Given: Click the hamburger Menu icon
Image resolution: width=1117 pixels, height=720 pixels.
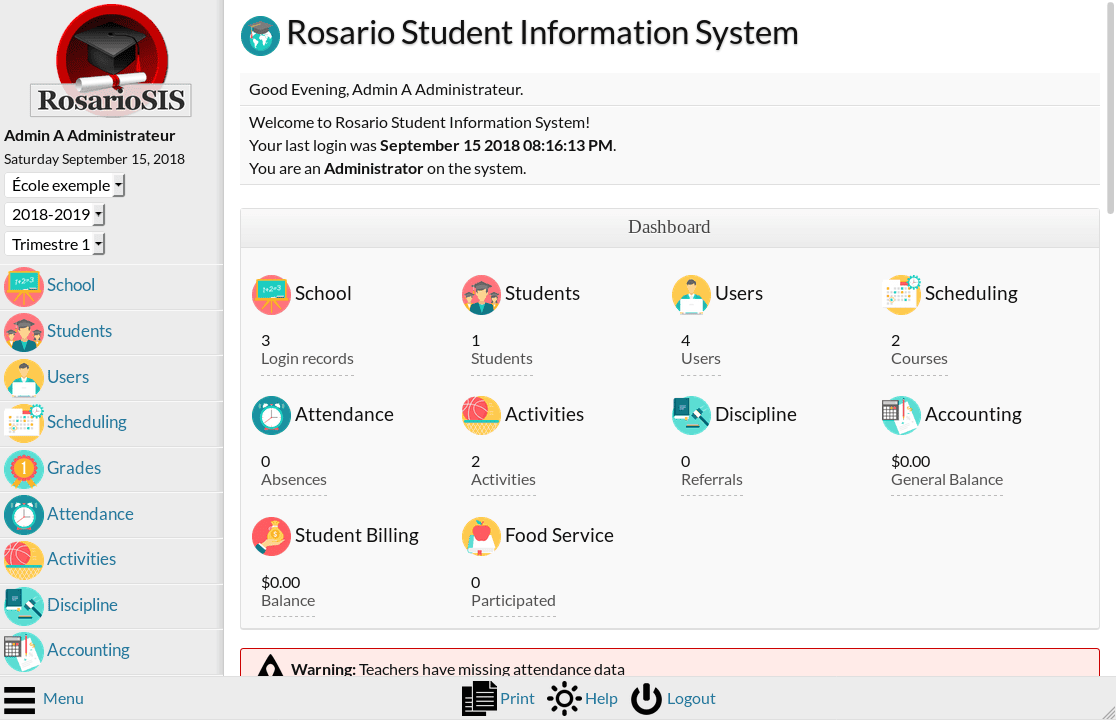Looking at the screenshot, I should click(19, 699).
